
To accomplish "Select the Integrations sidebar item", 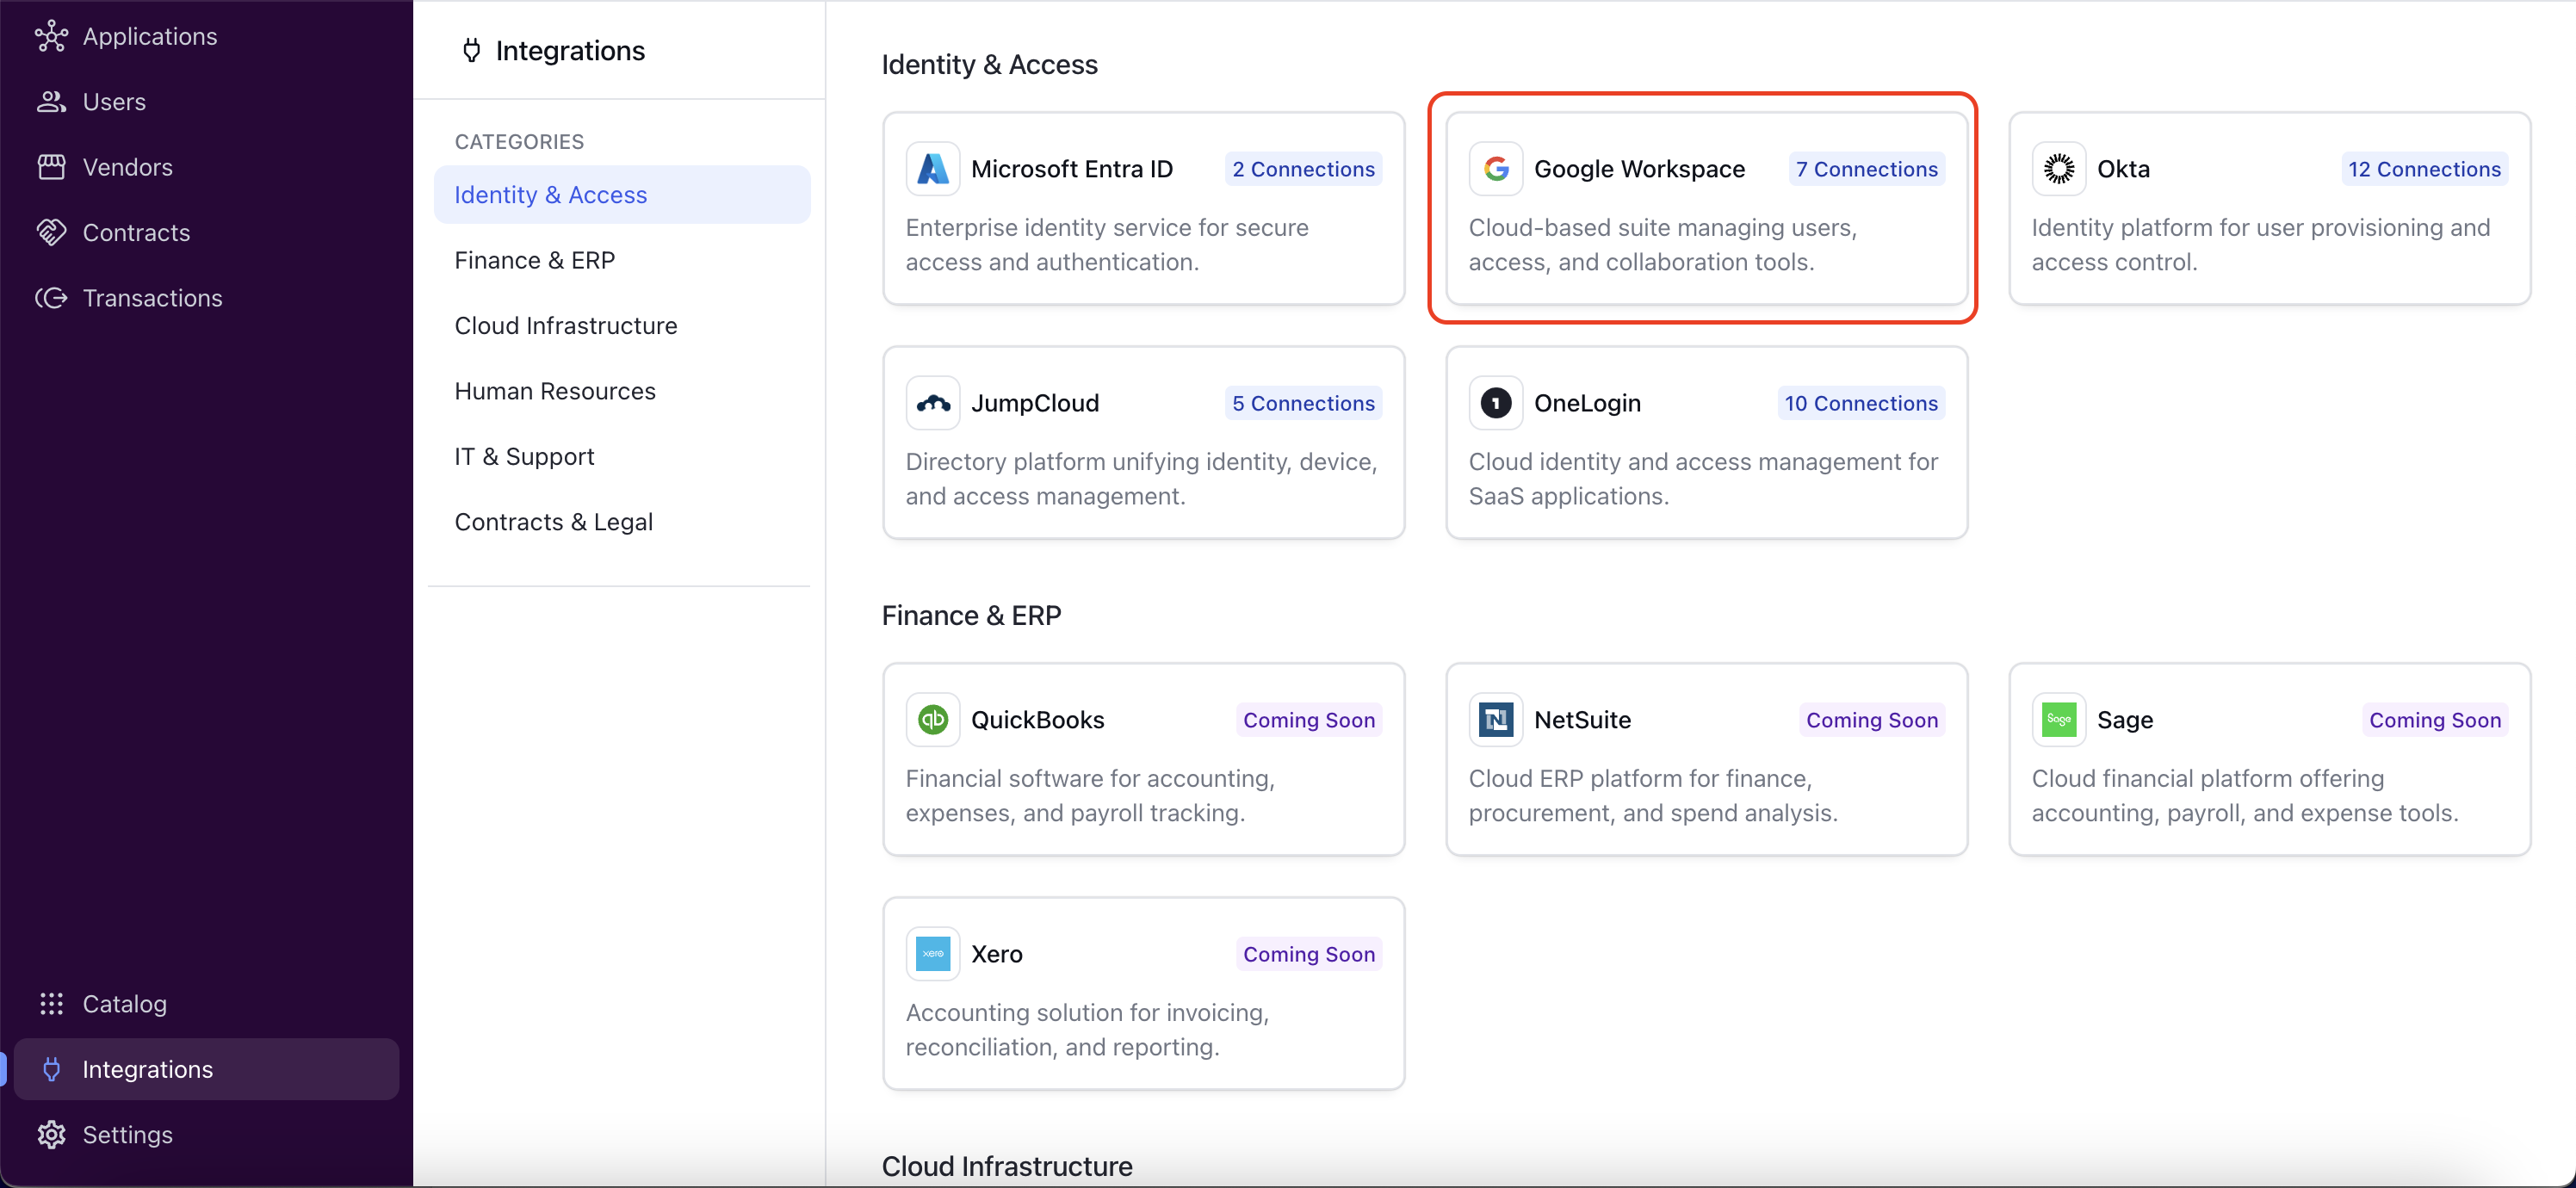I will pos(206,1069).
